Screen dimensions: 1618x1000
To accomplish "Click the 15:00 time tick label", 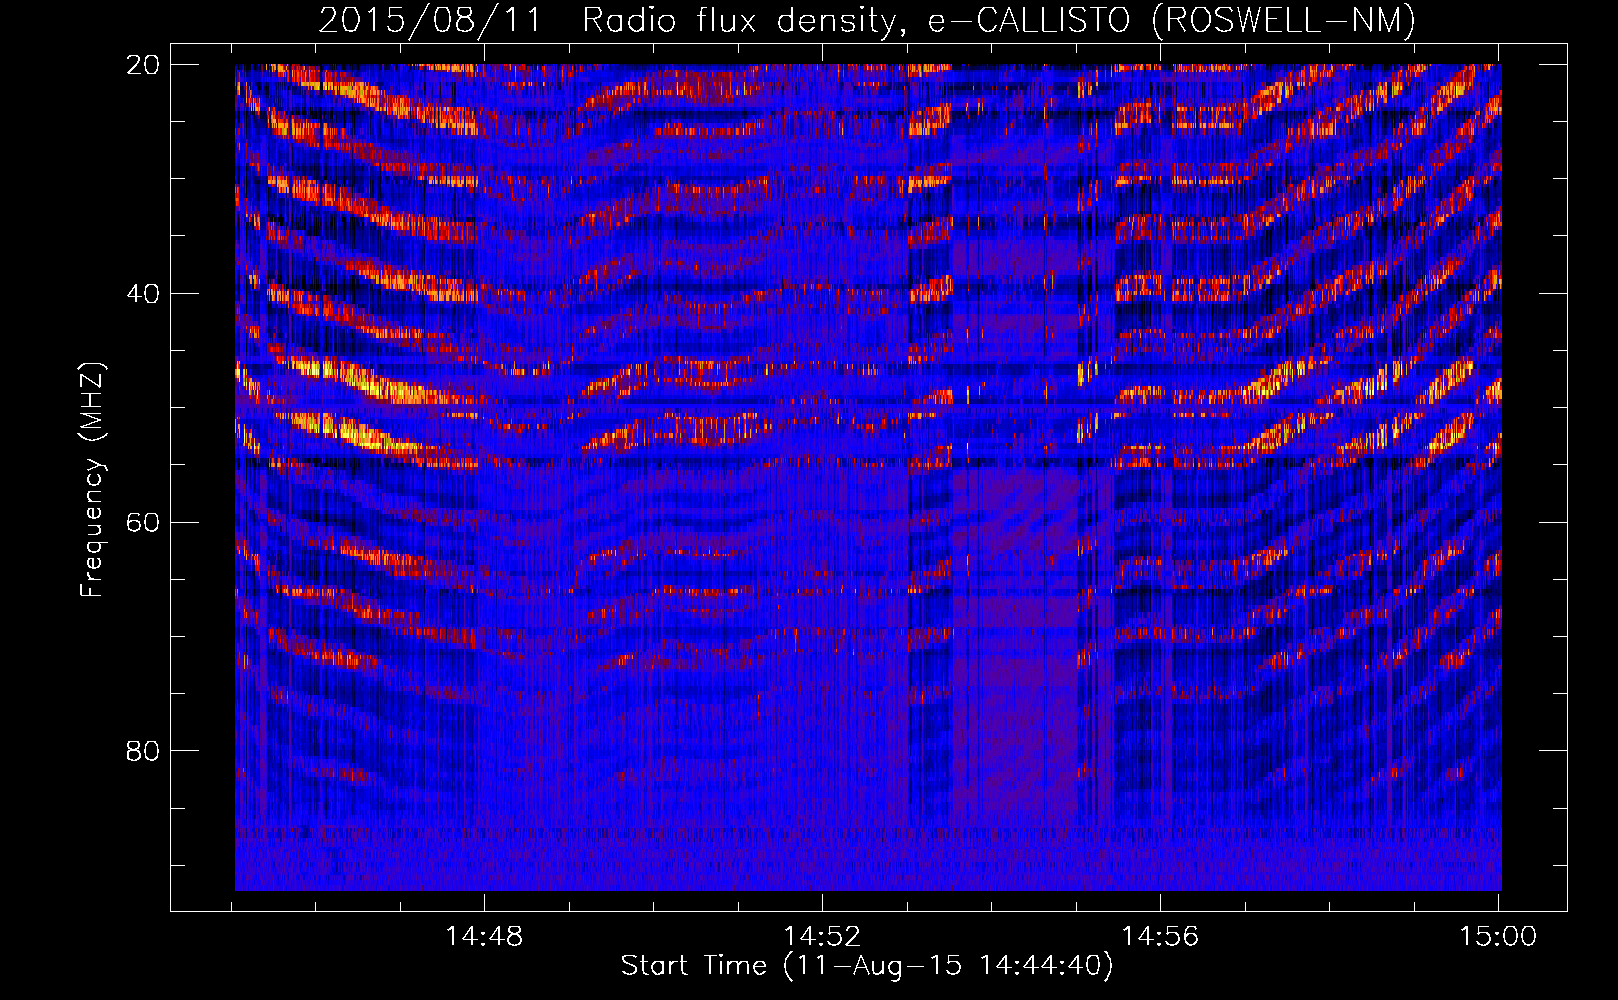I will [x=1498, y=937].
